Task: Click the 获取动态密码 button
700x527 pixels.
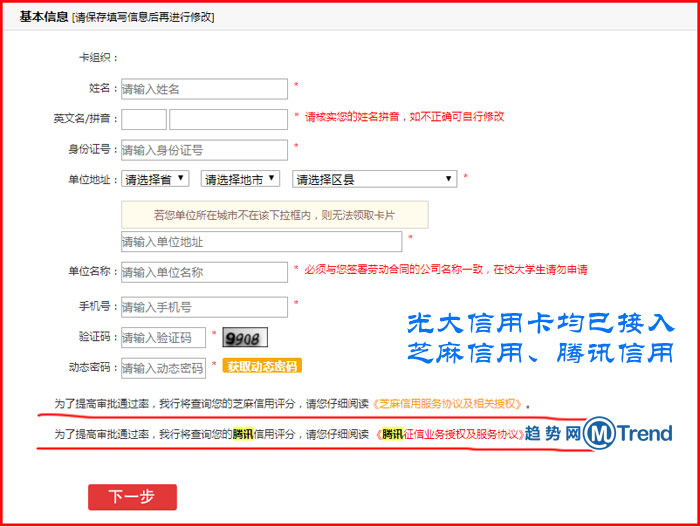Action: tap(262, 366)
